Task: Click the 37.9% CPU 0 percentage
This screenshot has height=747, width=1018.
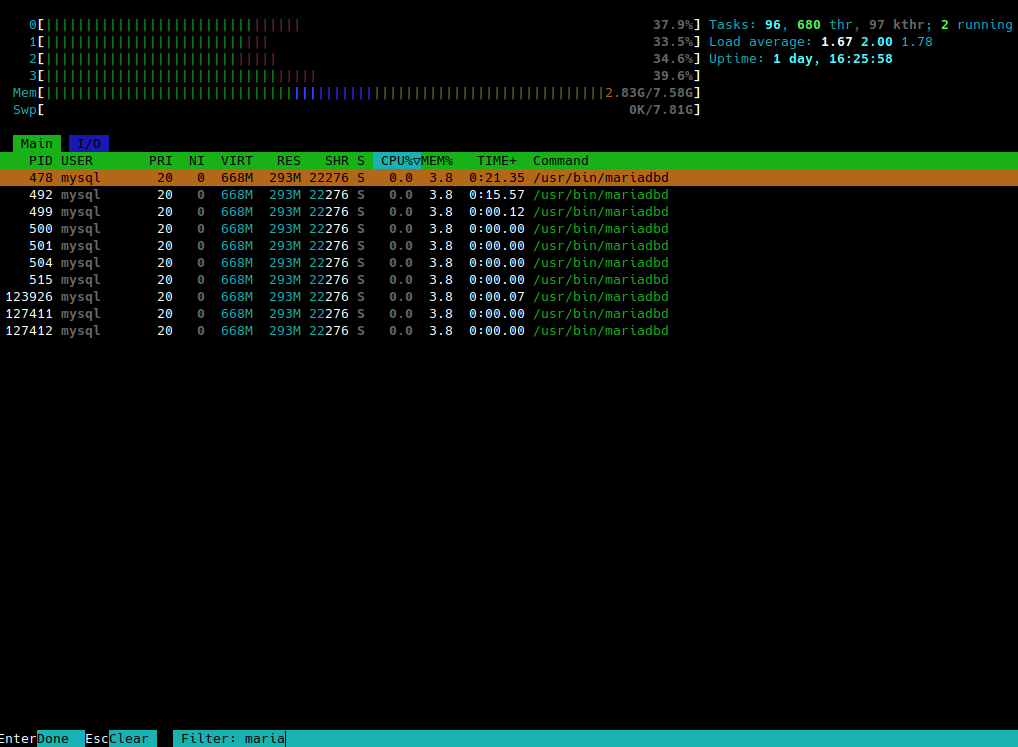Action: click(673, 25)
